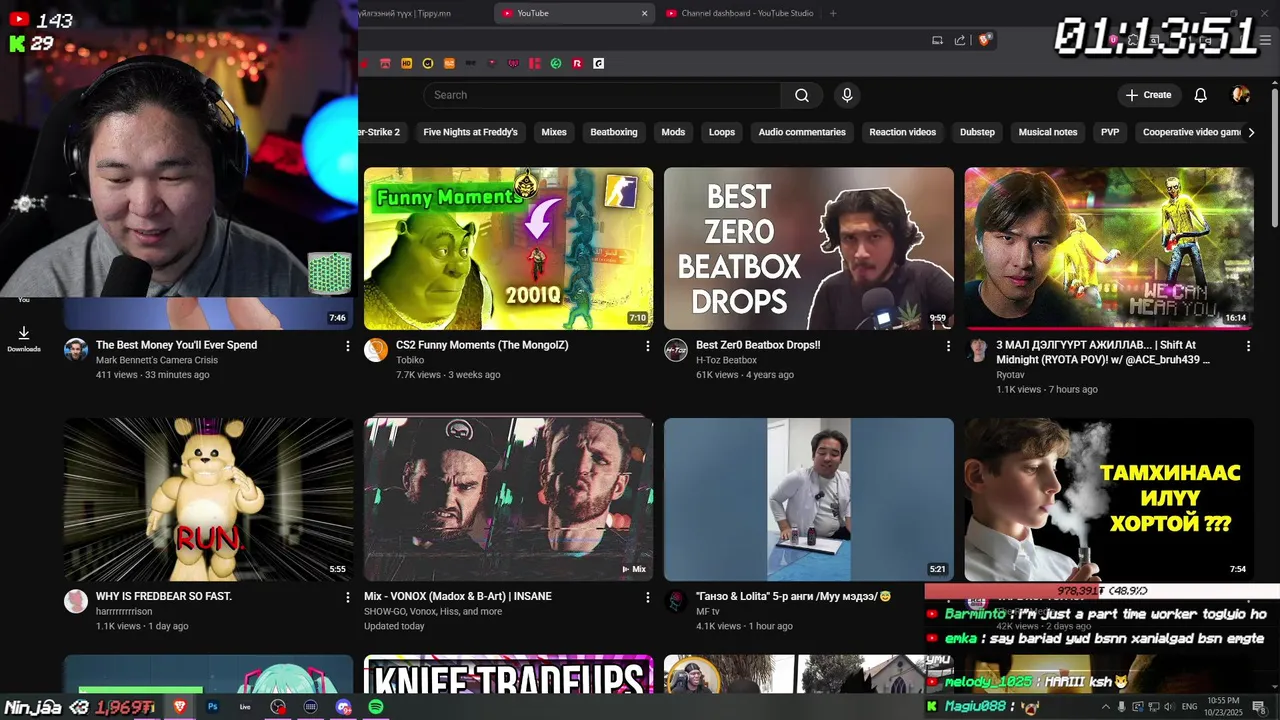Image resolution: width=1280 pixels, height=720 pixels.
Task: Focus the YouTube search field
Action: click(x=602, y=95)
